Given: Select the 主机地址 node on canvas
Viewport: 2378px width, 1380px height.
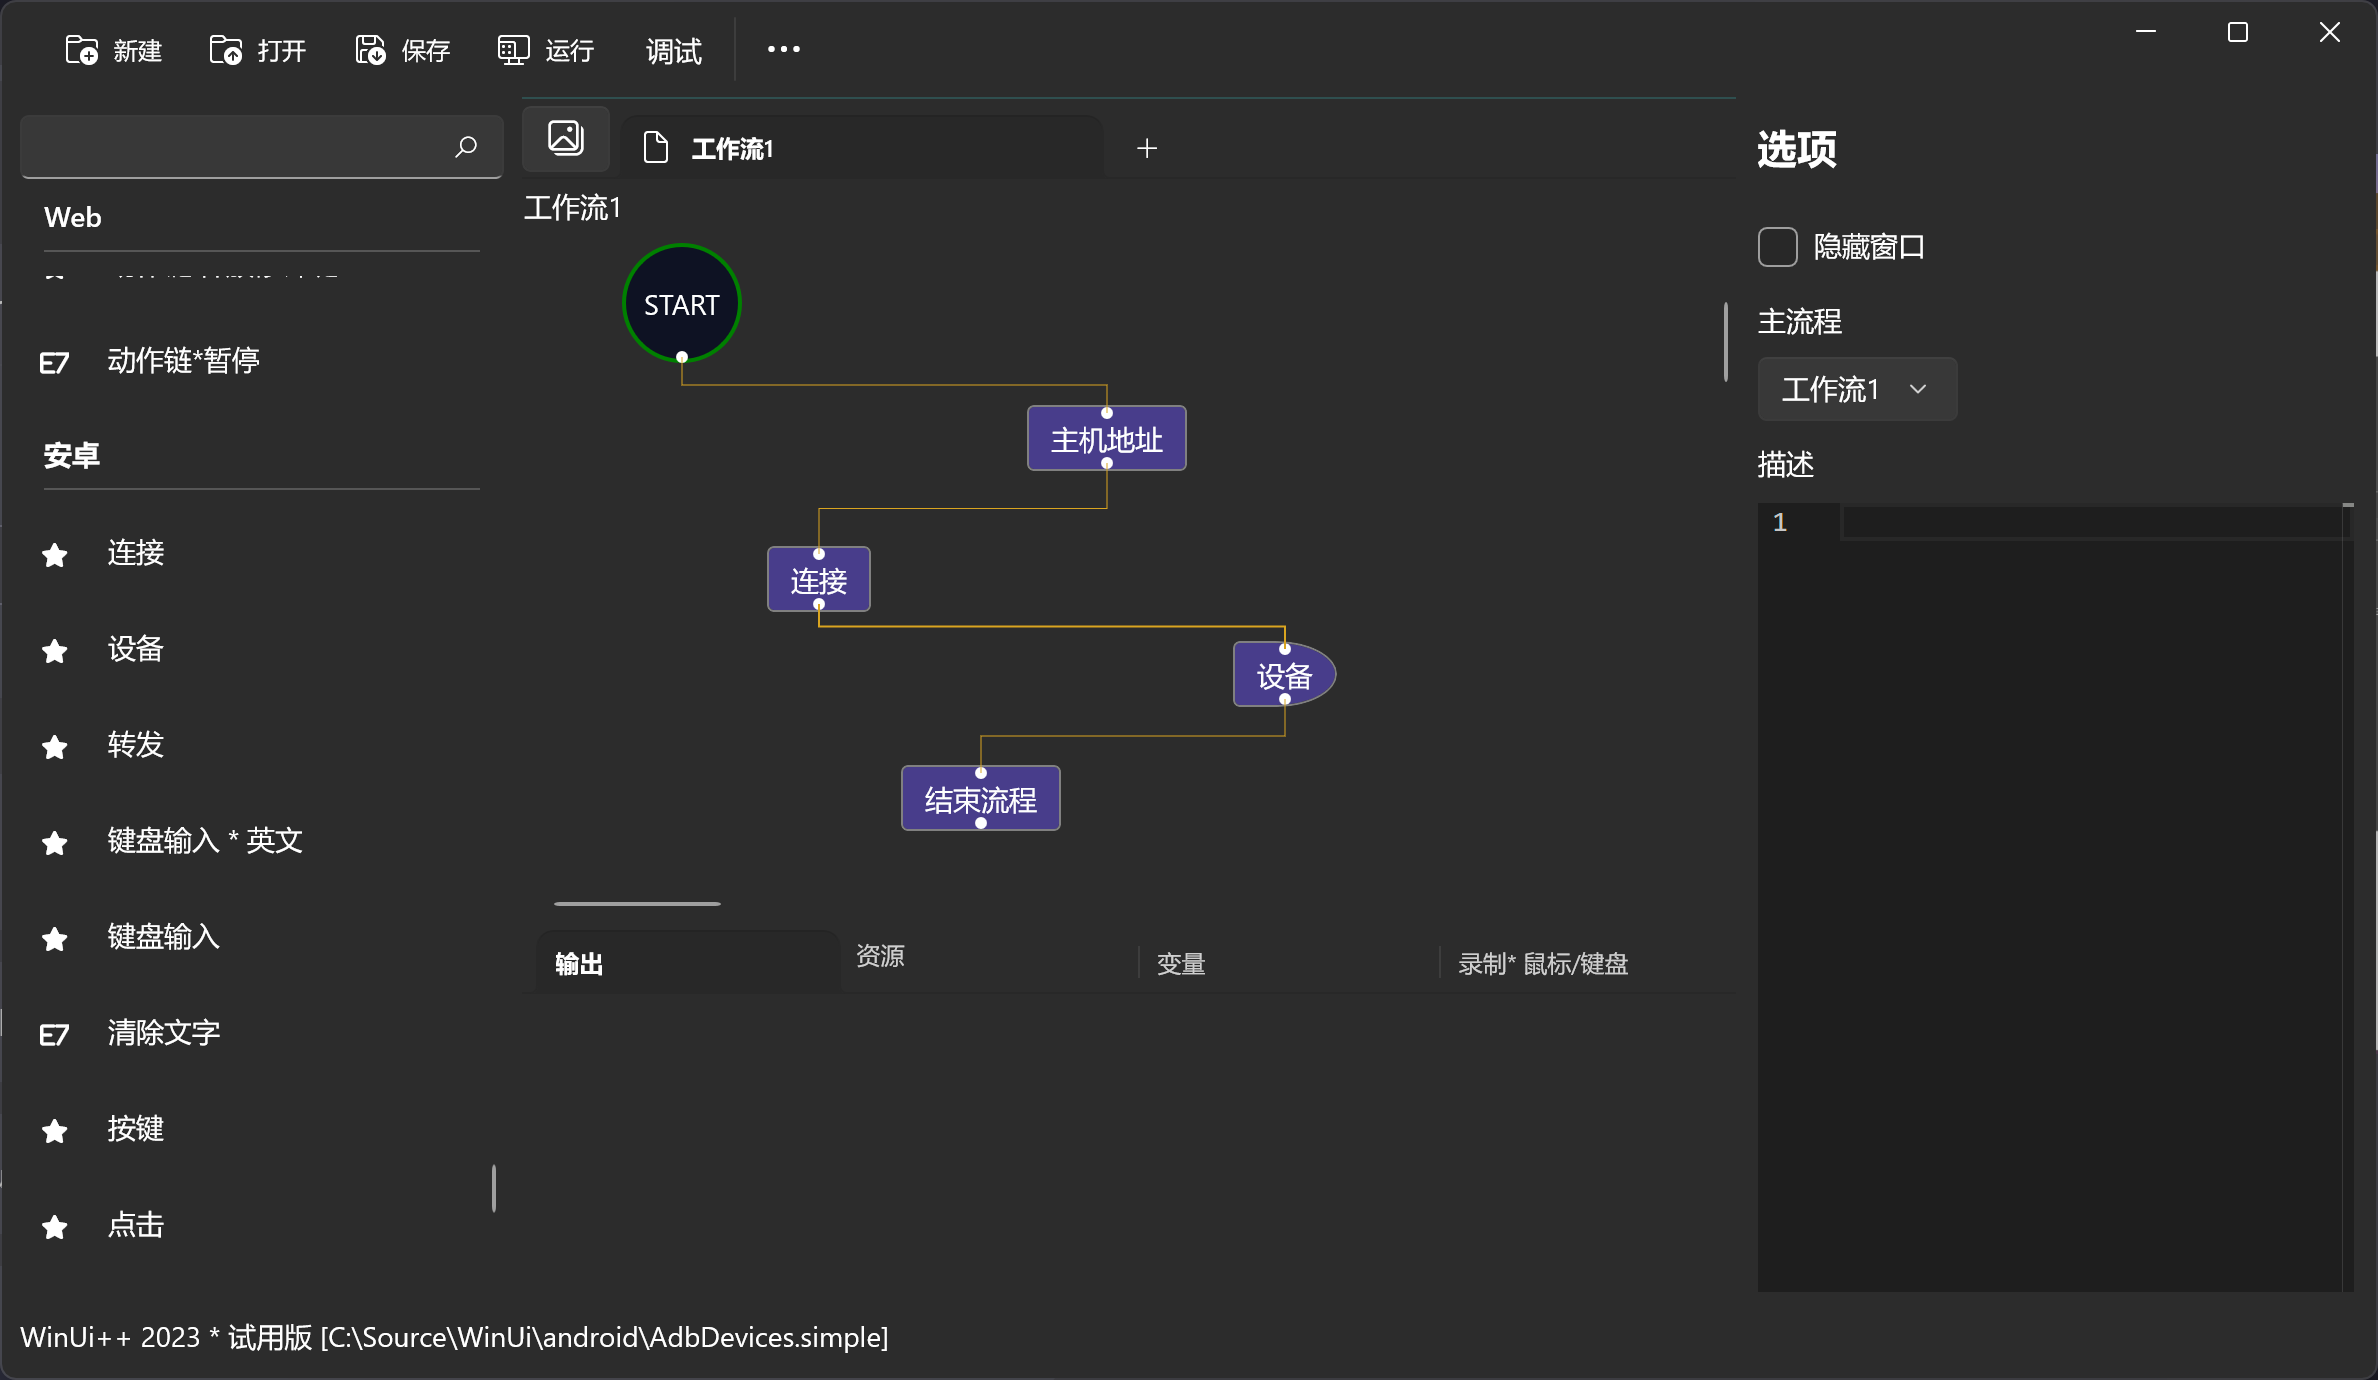Looking at the screenshot, I should (x=1106, y=439).
